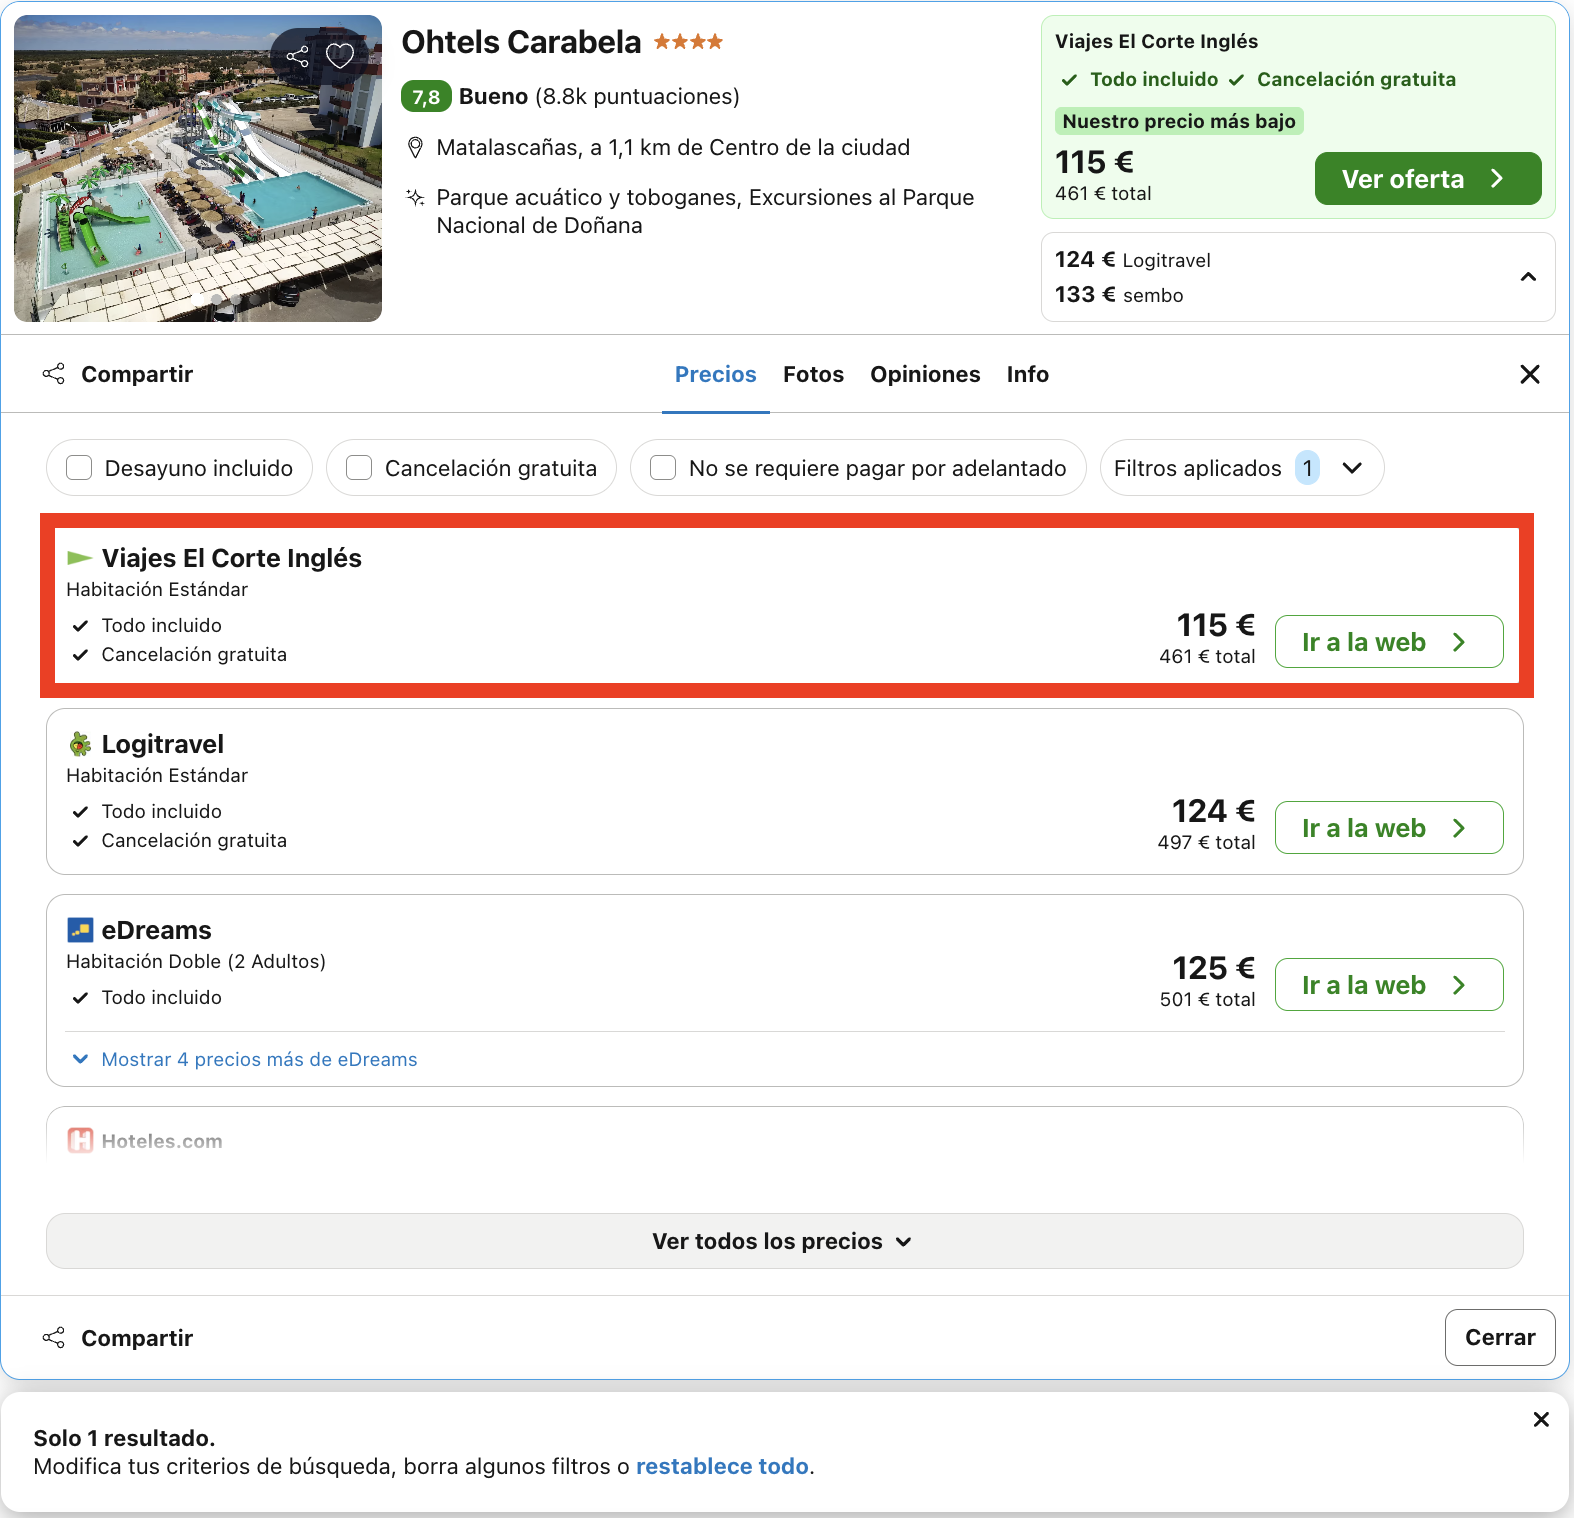Click the 'Nuestro precio más bajo' badge

click(1179, 121)
